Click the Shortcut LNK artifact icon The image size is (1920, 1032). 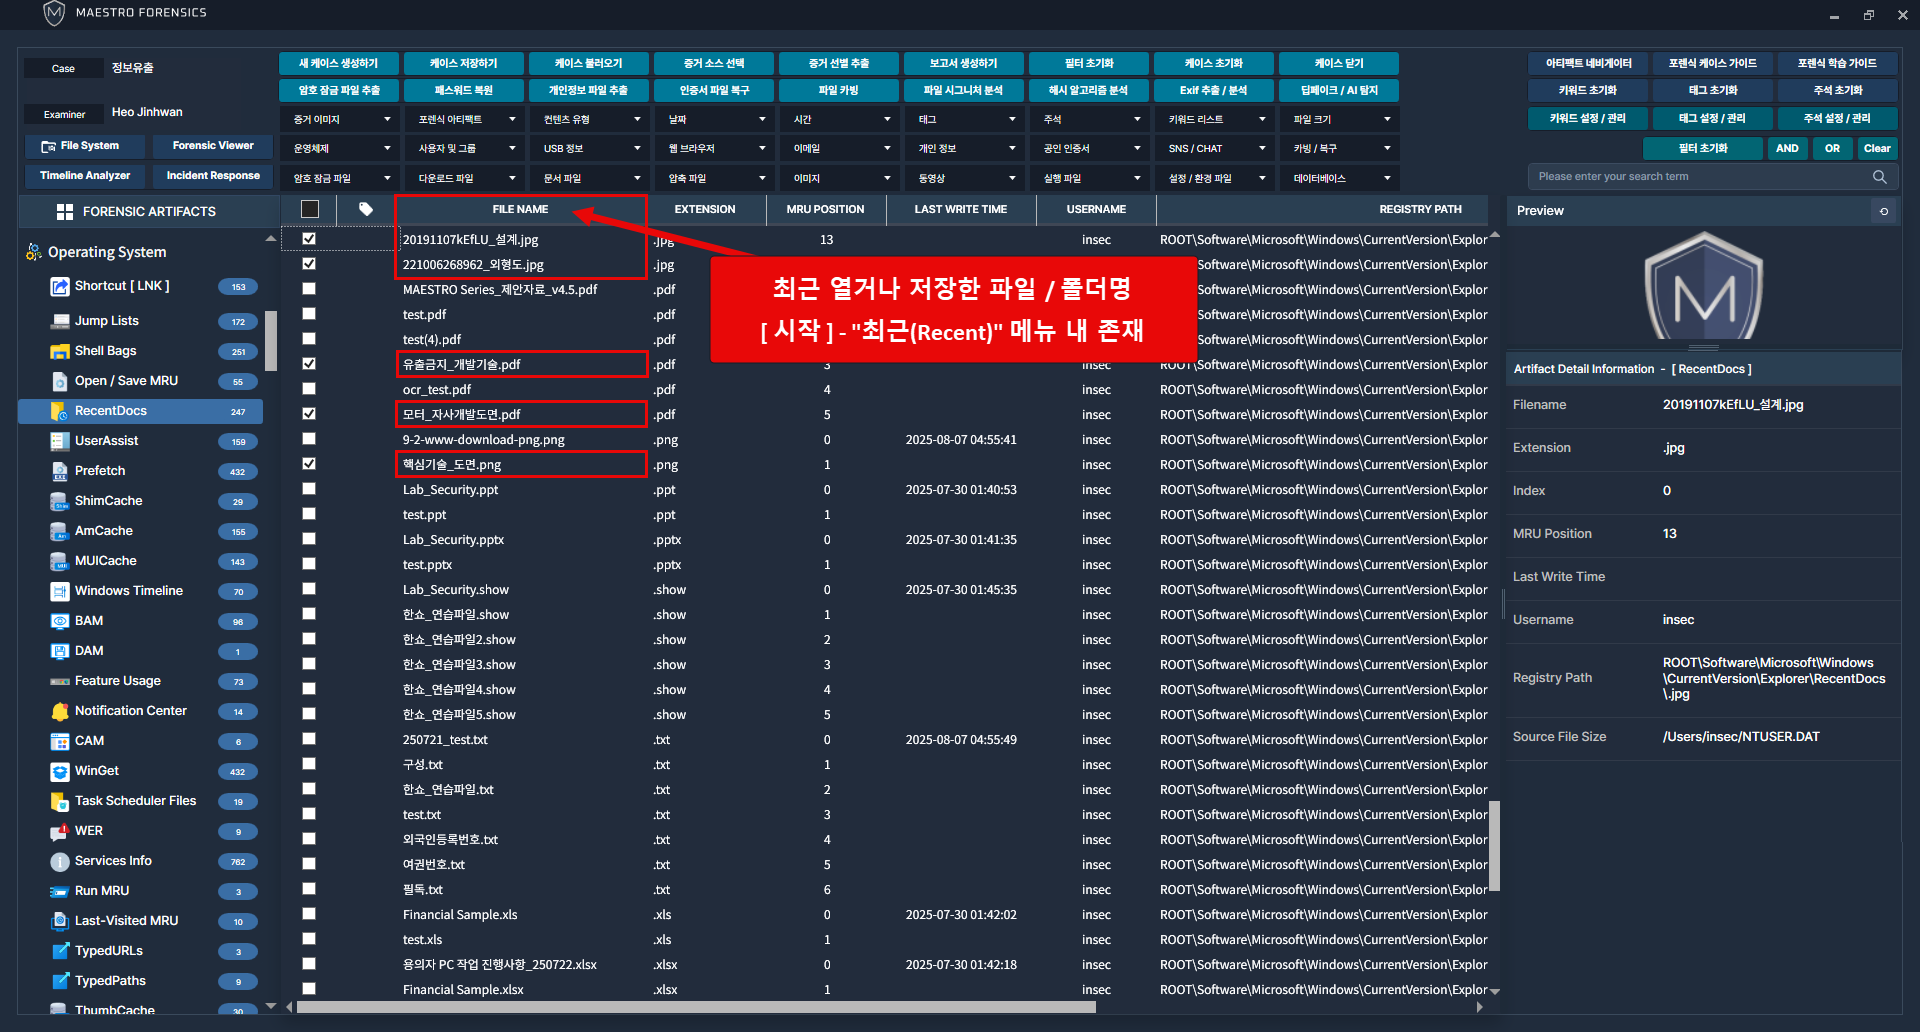click(x=59, y=287)
